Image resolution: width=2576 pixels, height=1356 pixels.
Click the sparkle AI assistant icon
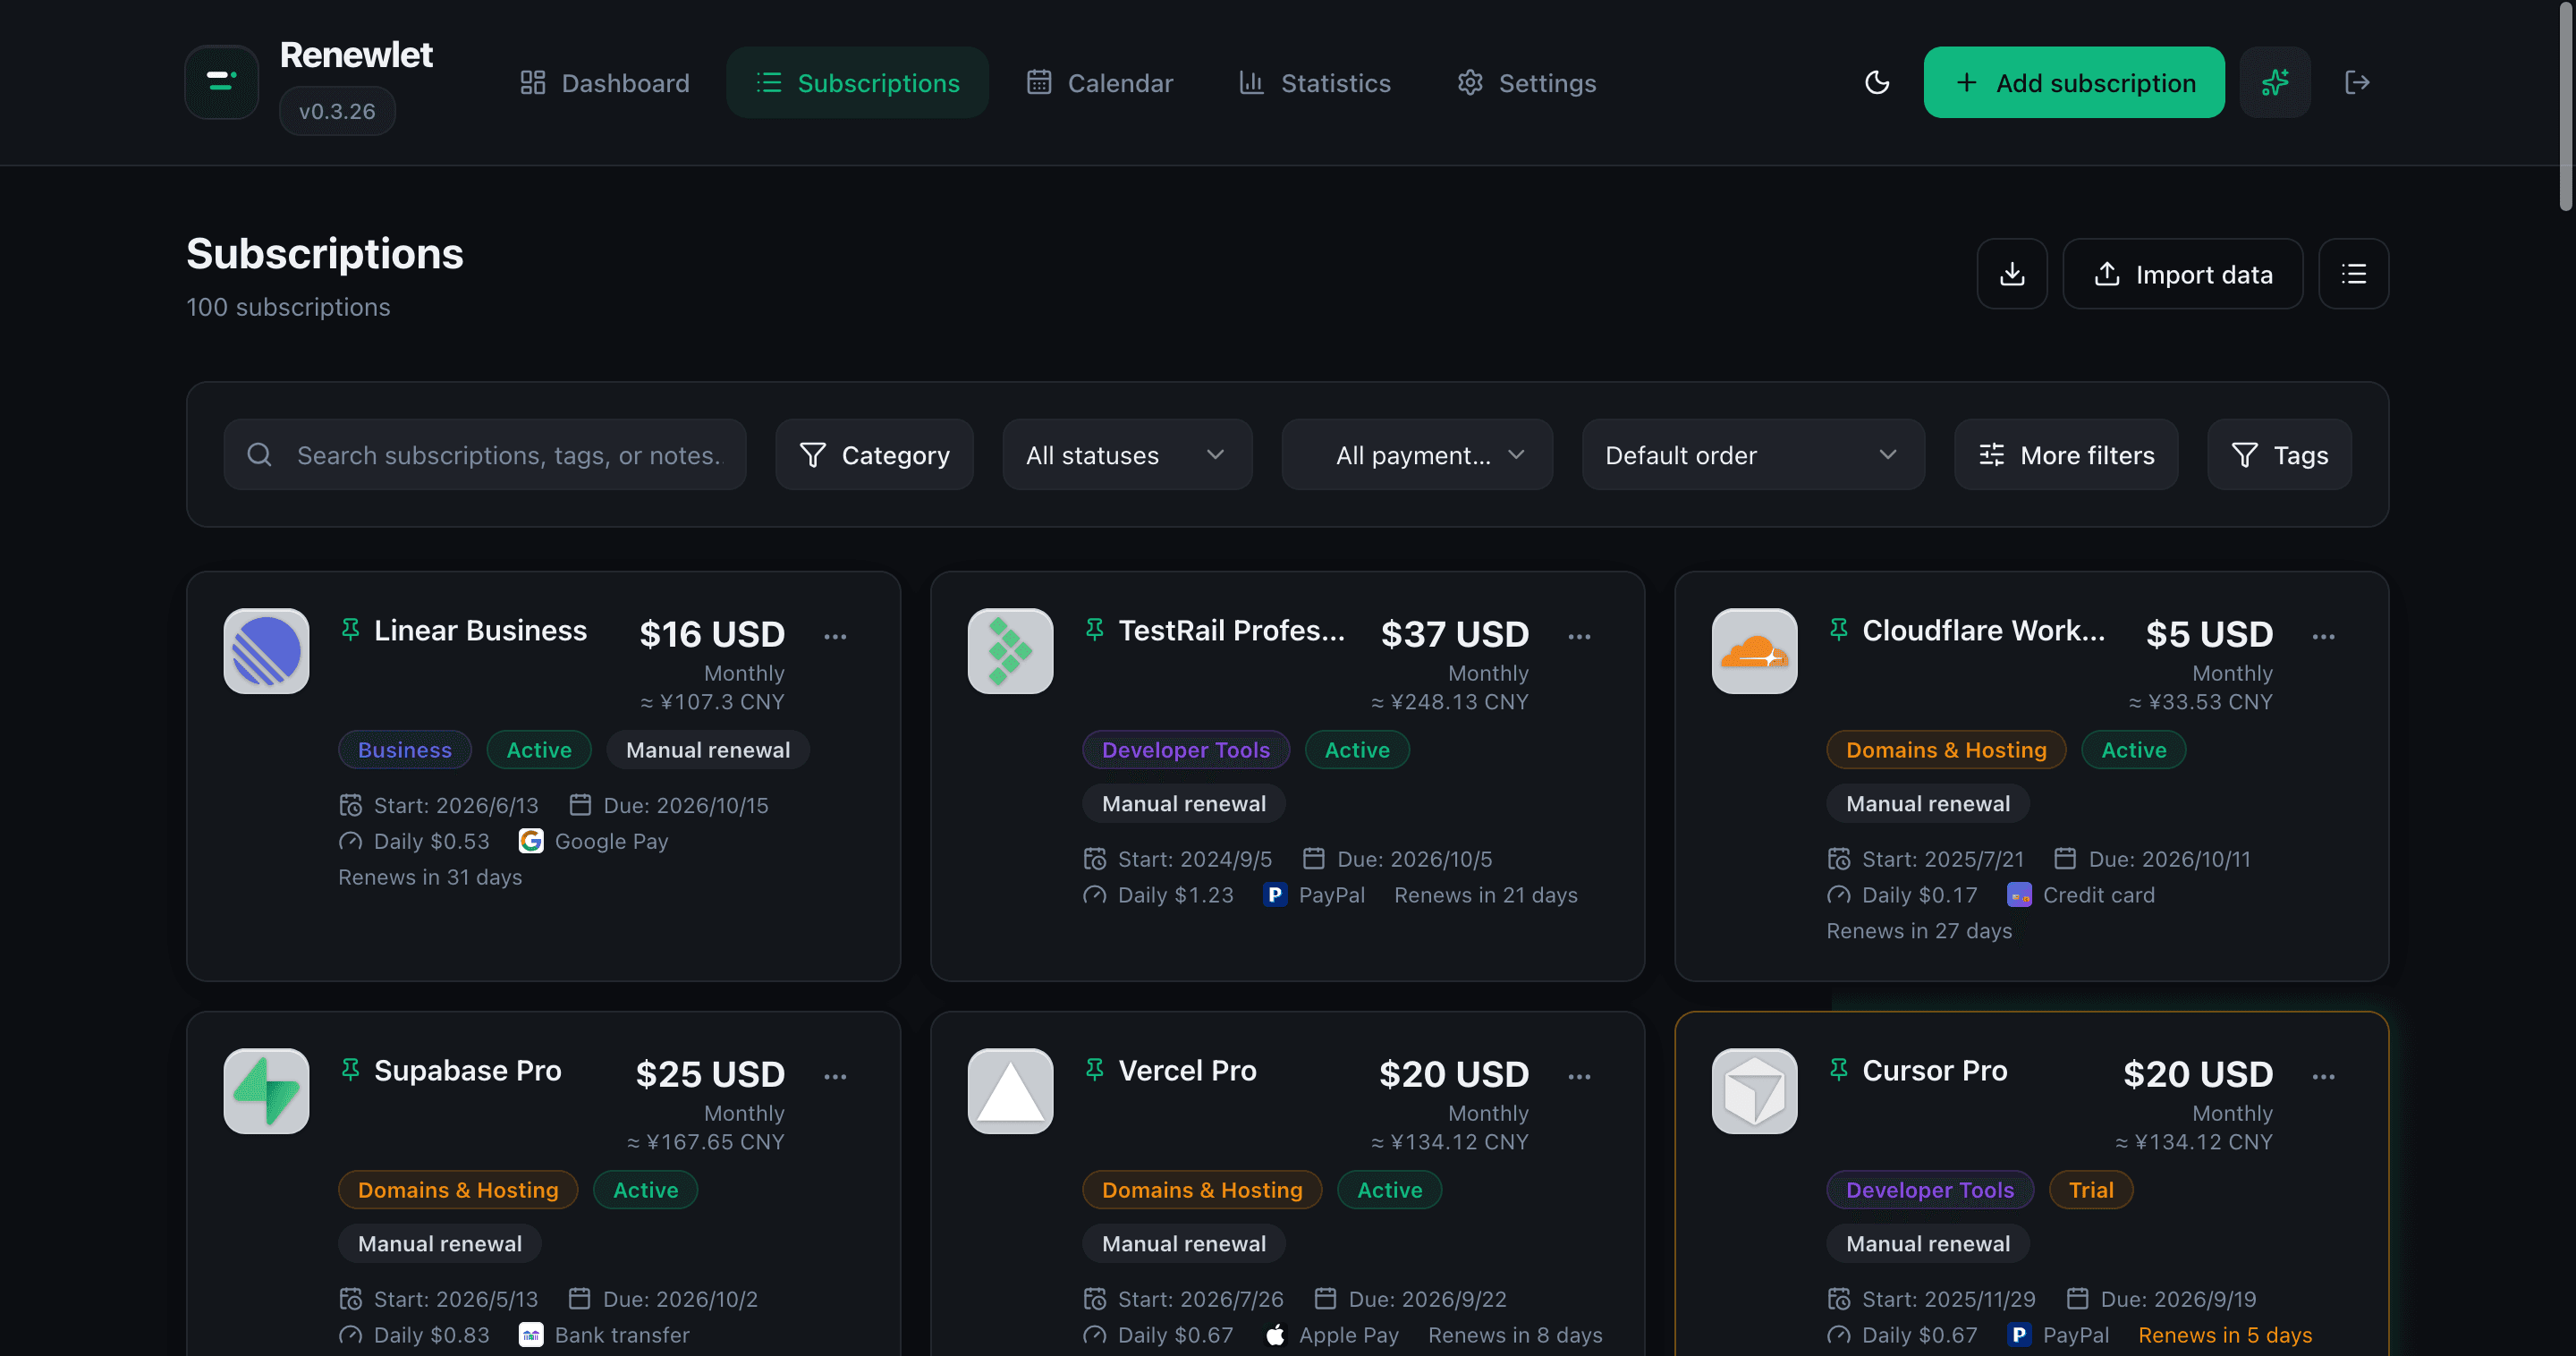(2275, 82)
